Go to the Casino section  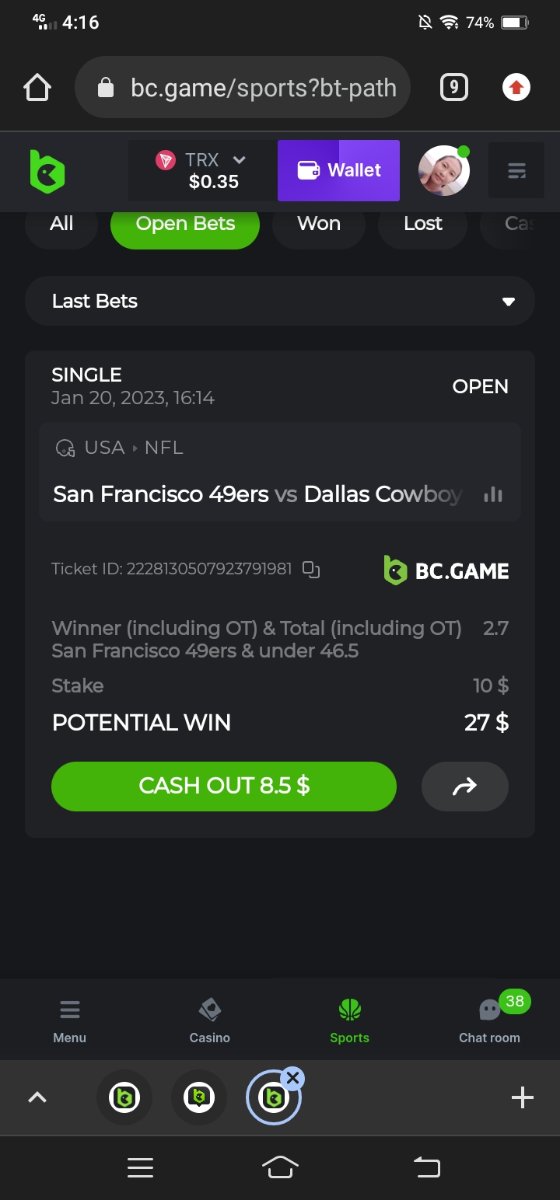pos(210,1020)
